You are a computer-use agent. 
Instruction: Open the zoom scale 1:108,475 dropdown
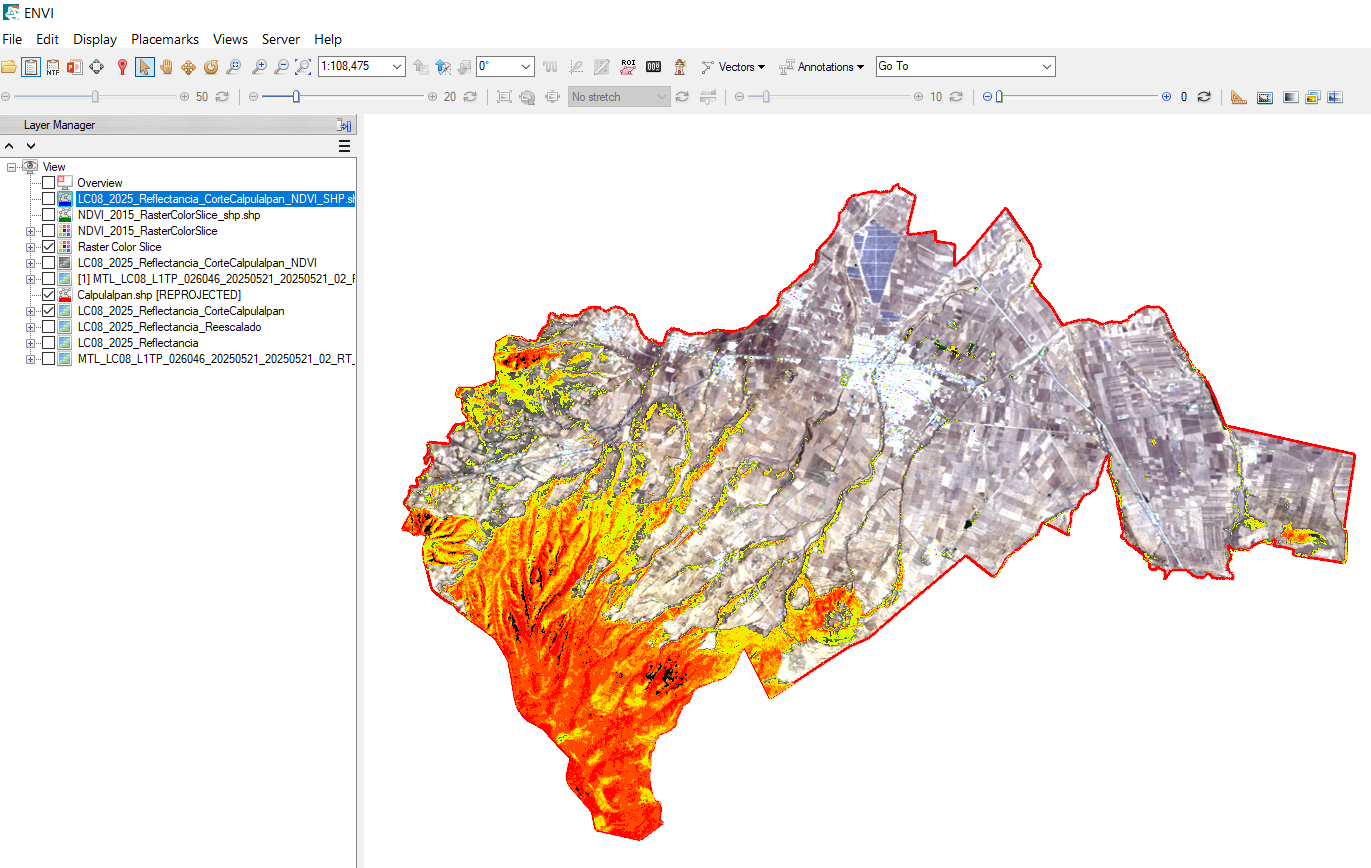click(396, 67)
